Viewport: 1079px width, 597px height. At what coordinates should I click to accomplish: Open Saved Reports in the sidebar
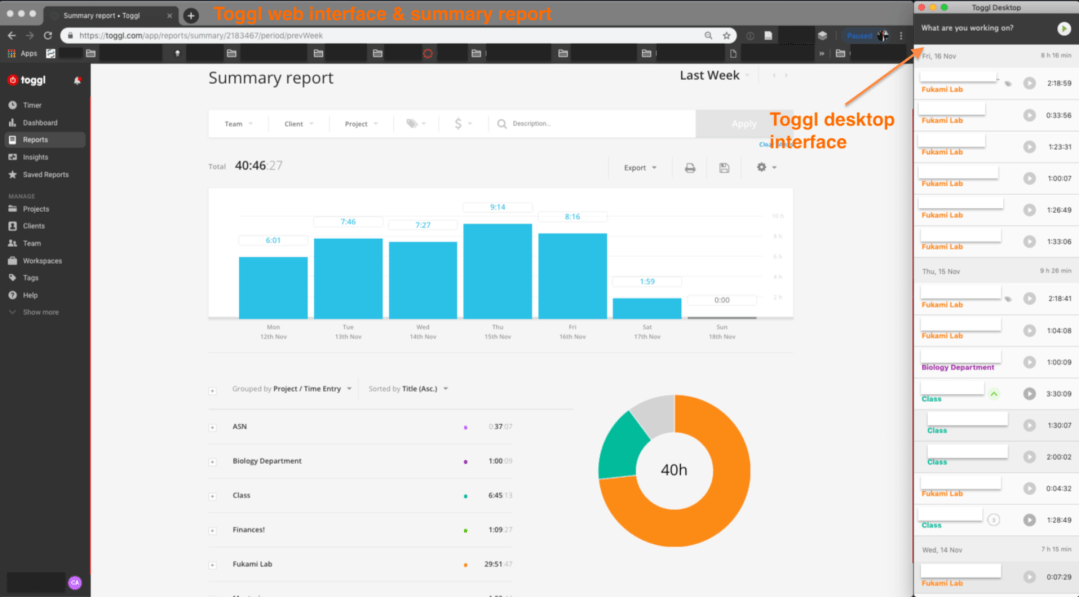45,175
